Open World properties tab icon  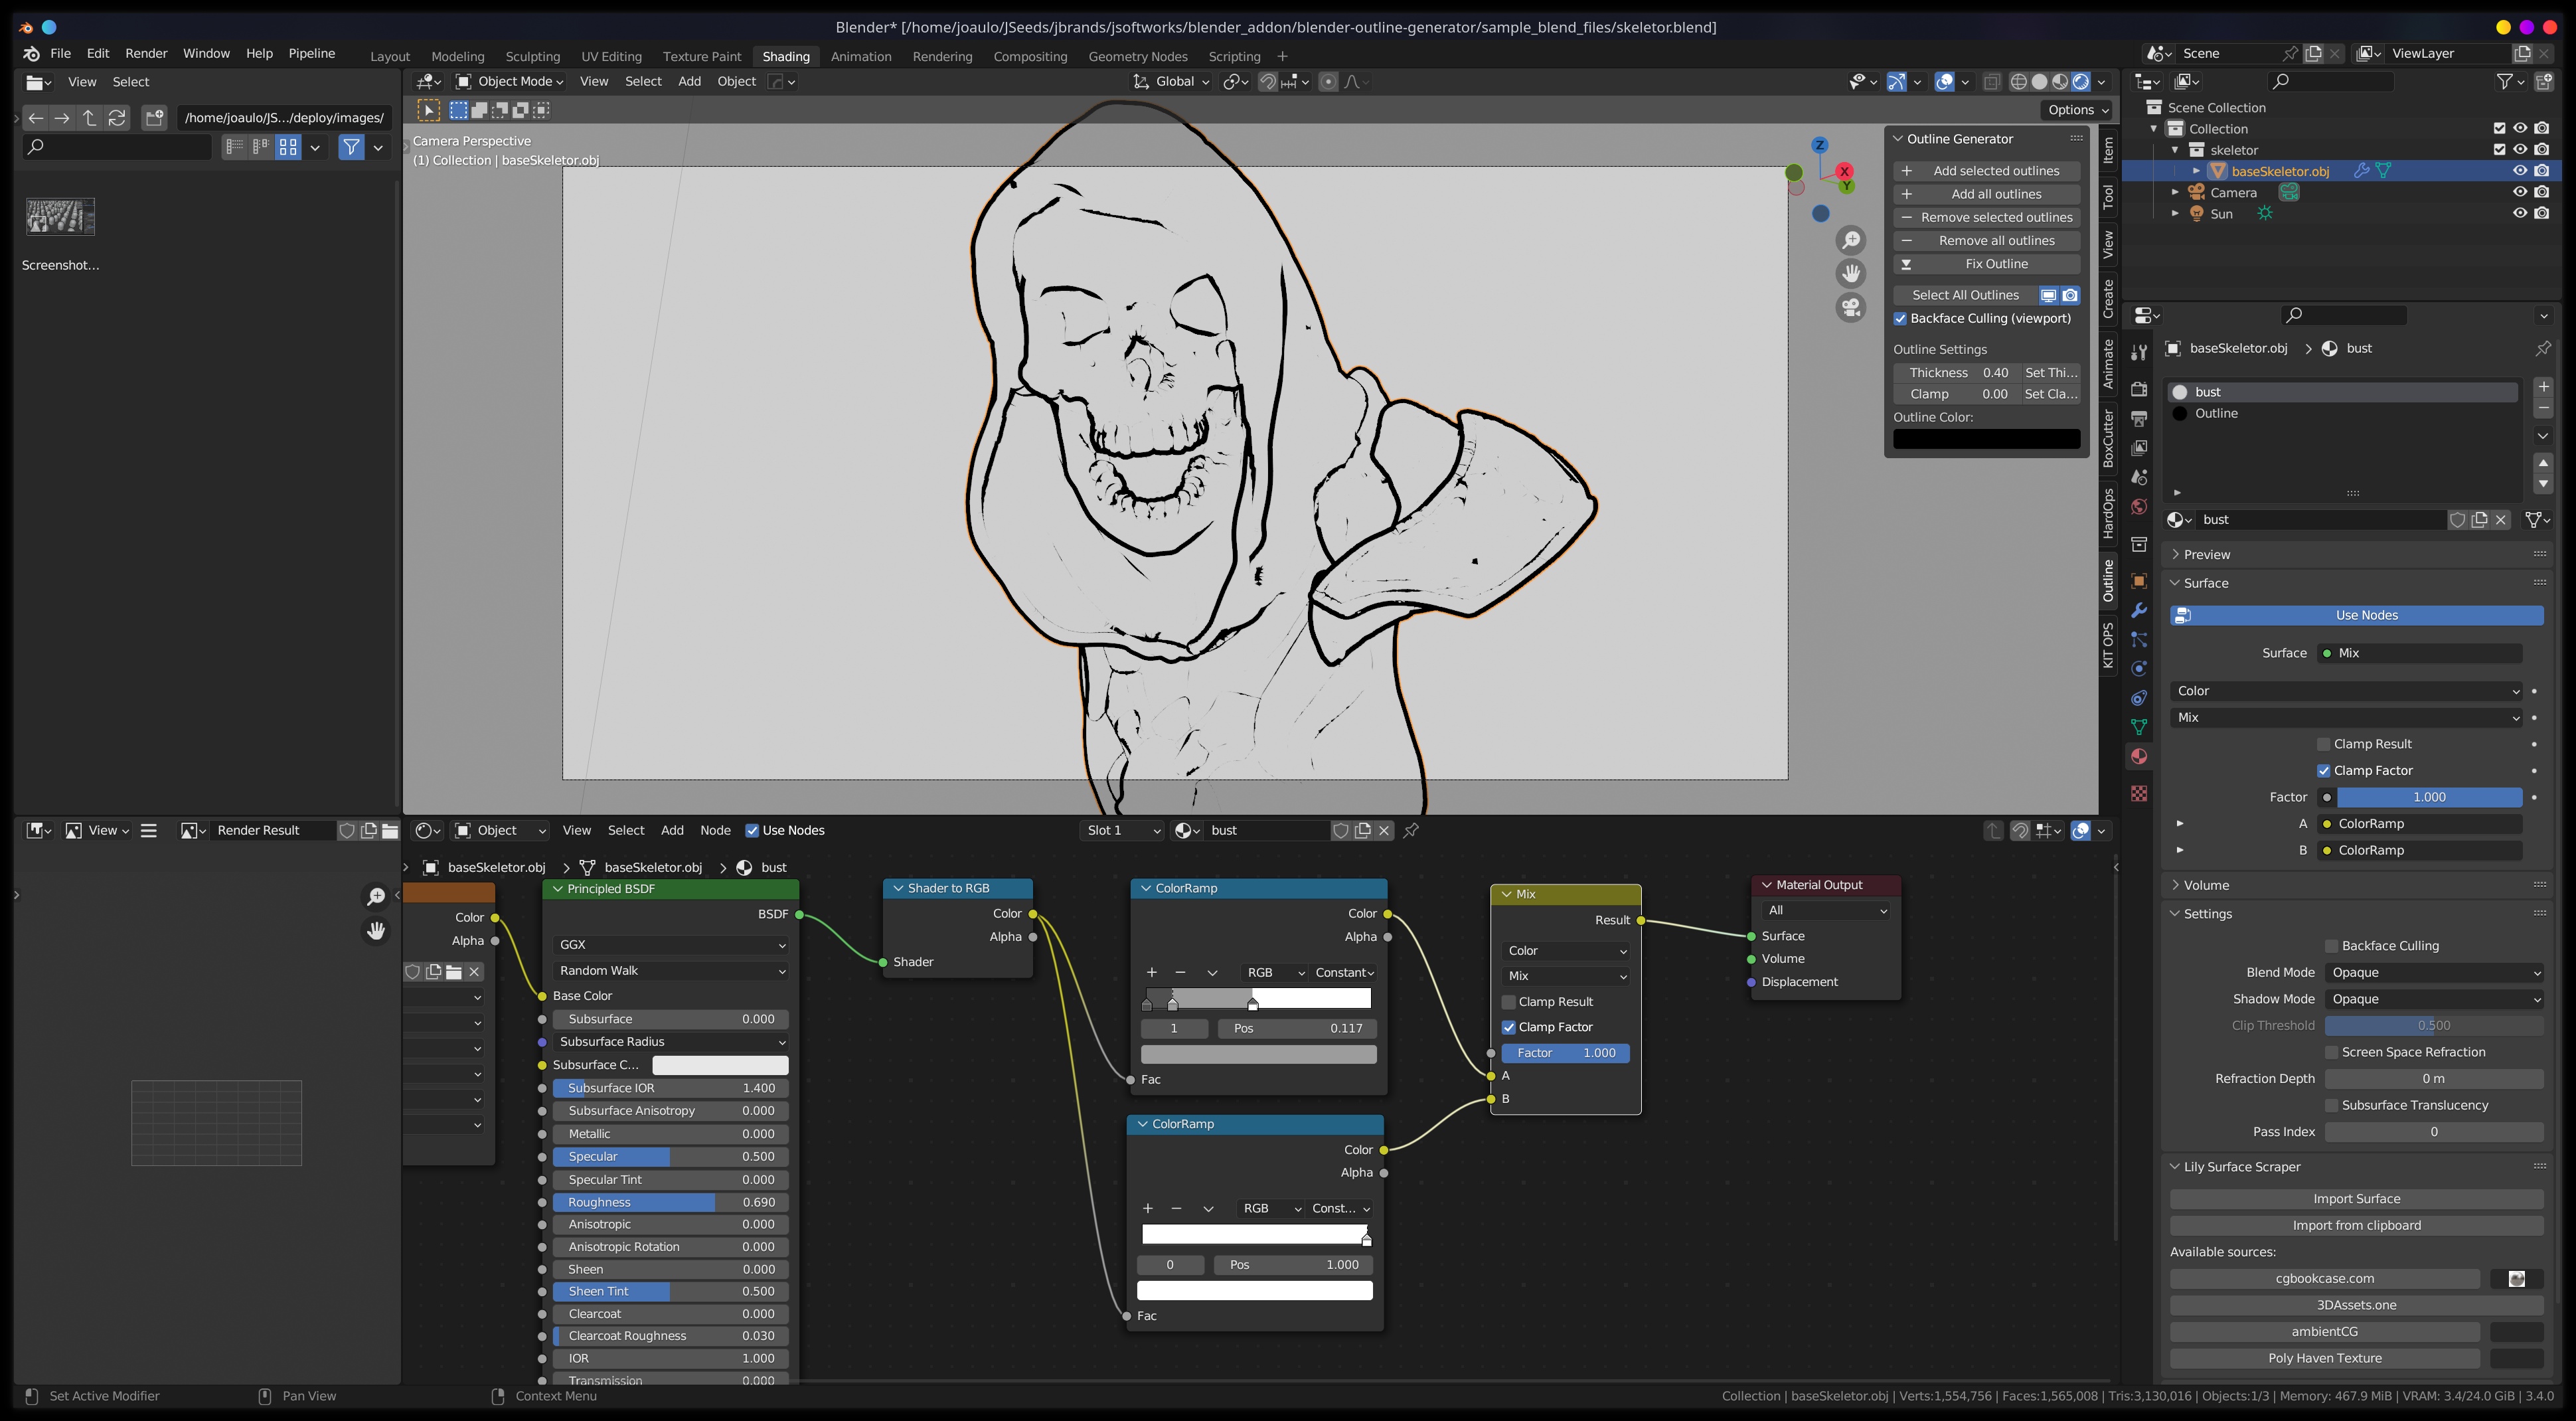point(2139,507)
